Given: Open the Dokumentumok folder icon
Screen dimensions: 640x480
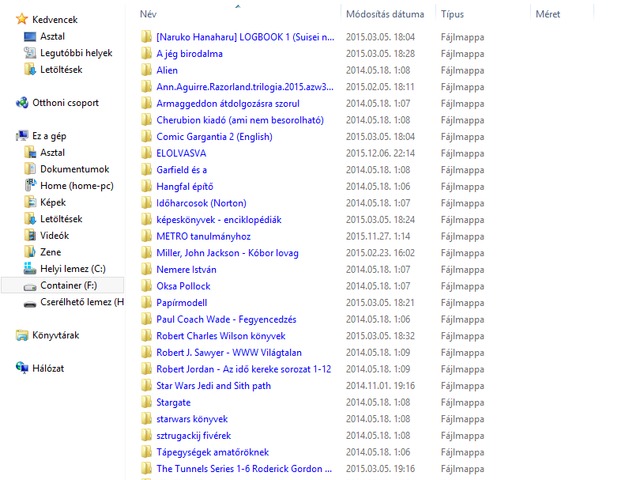Looking at the screenshot, I should click(30, 169).
